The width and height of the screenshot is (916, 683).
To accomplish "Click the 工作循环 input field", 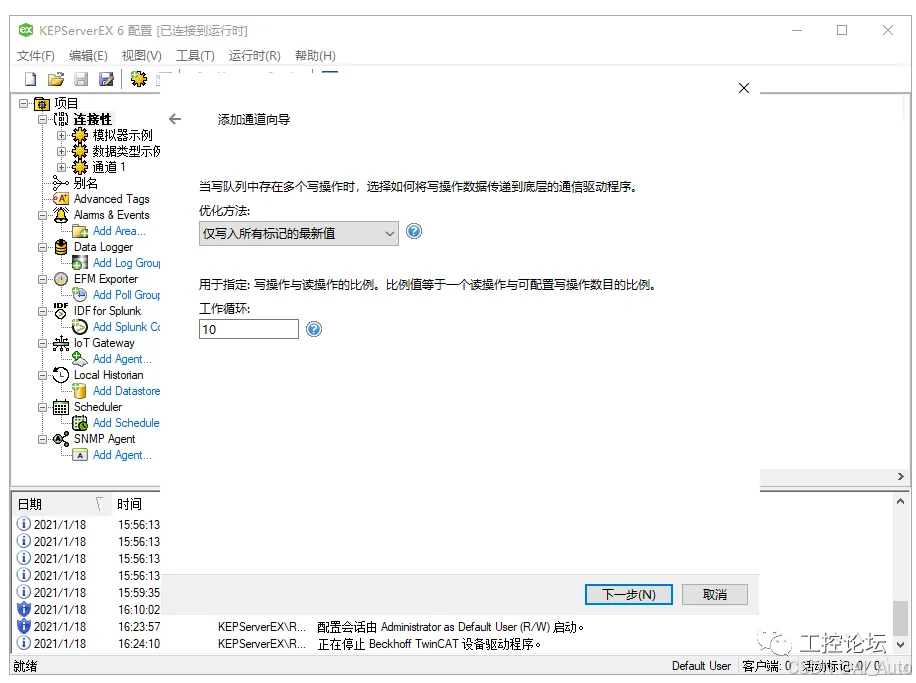I will (x=249, y=330).
